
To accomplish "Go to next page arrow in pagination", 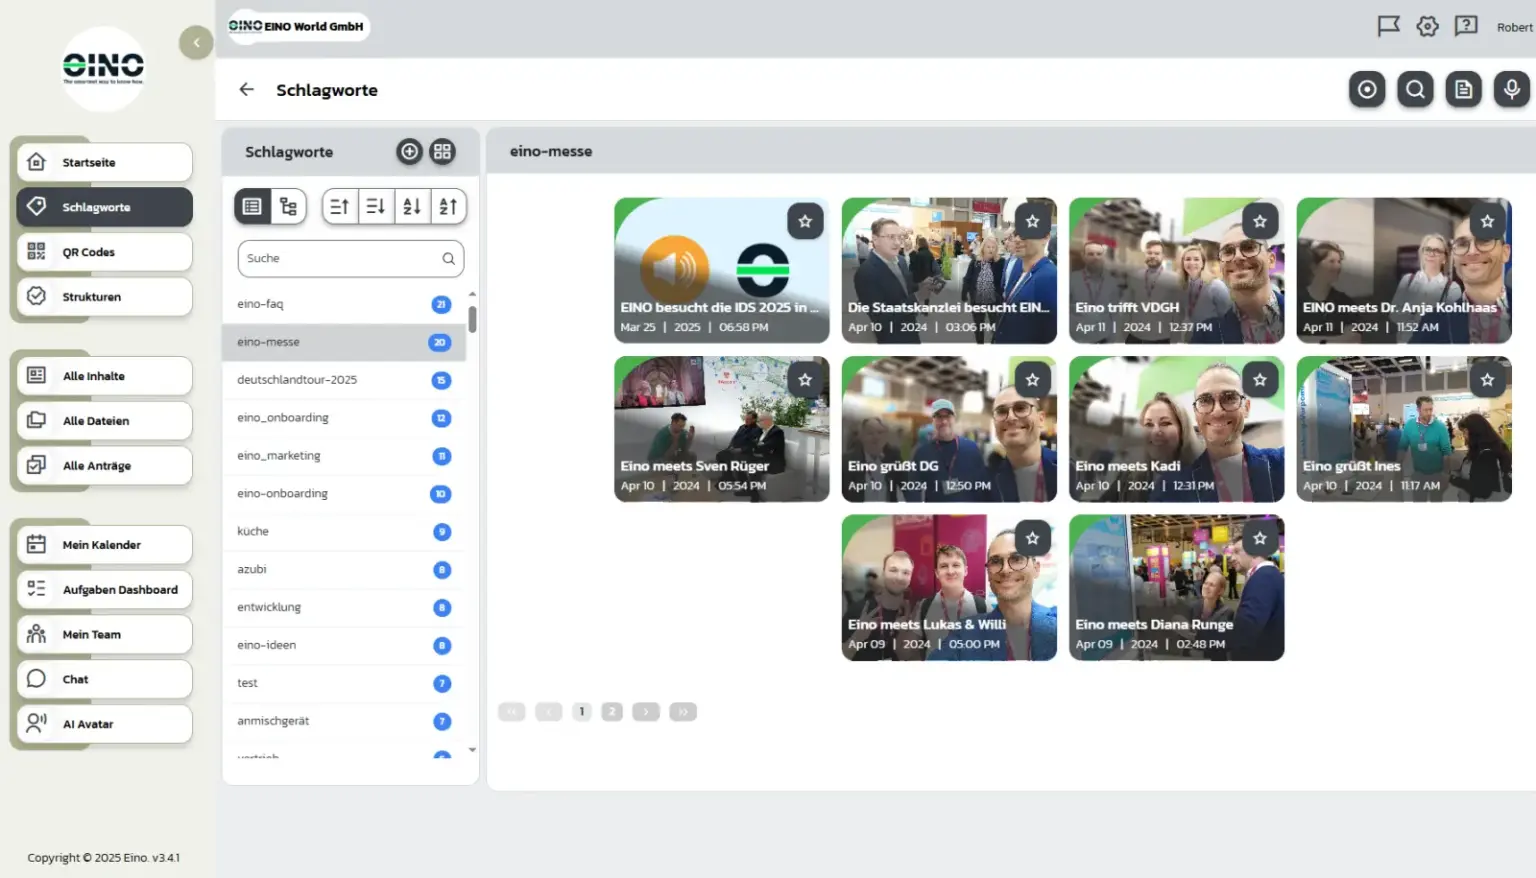I will pos(646,712).
